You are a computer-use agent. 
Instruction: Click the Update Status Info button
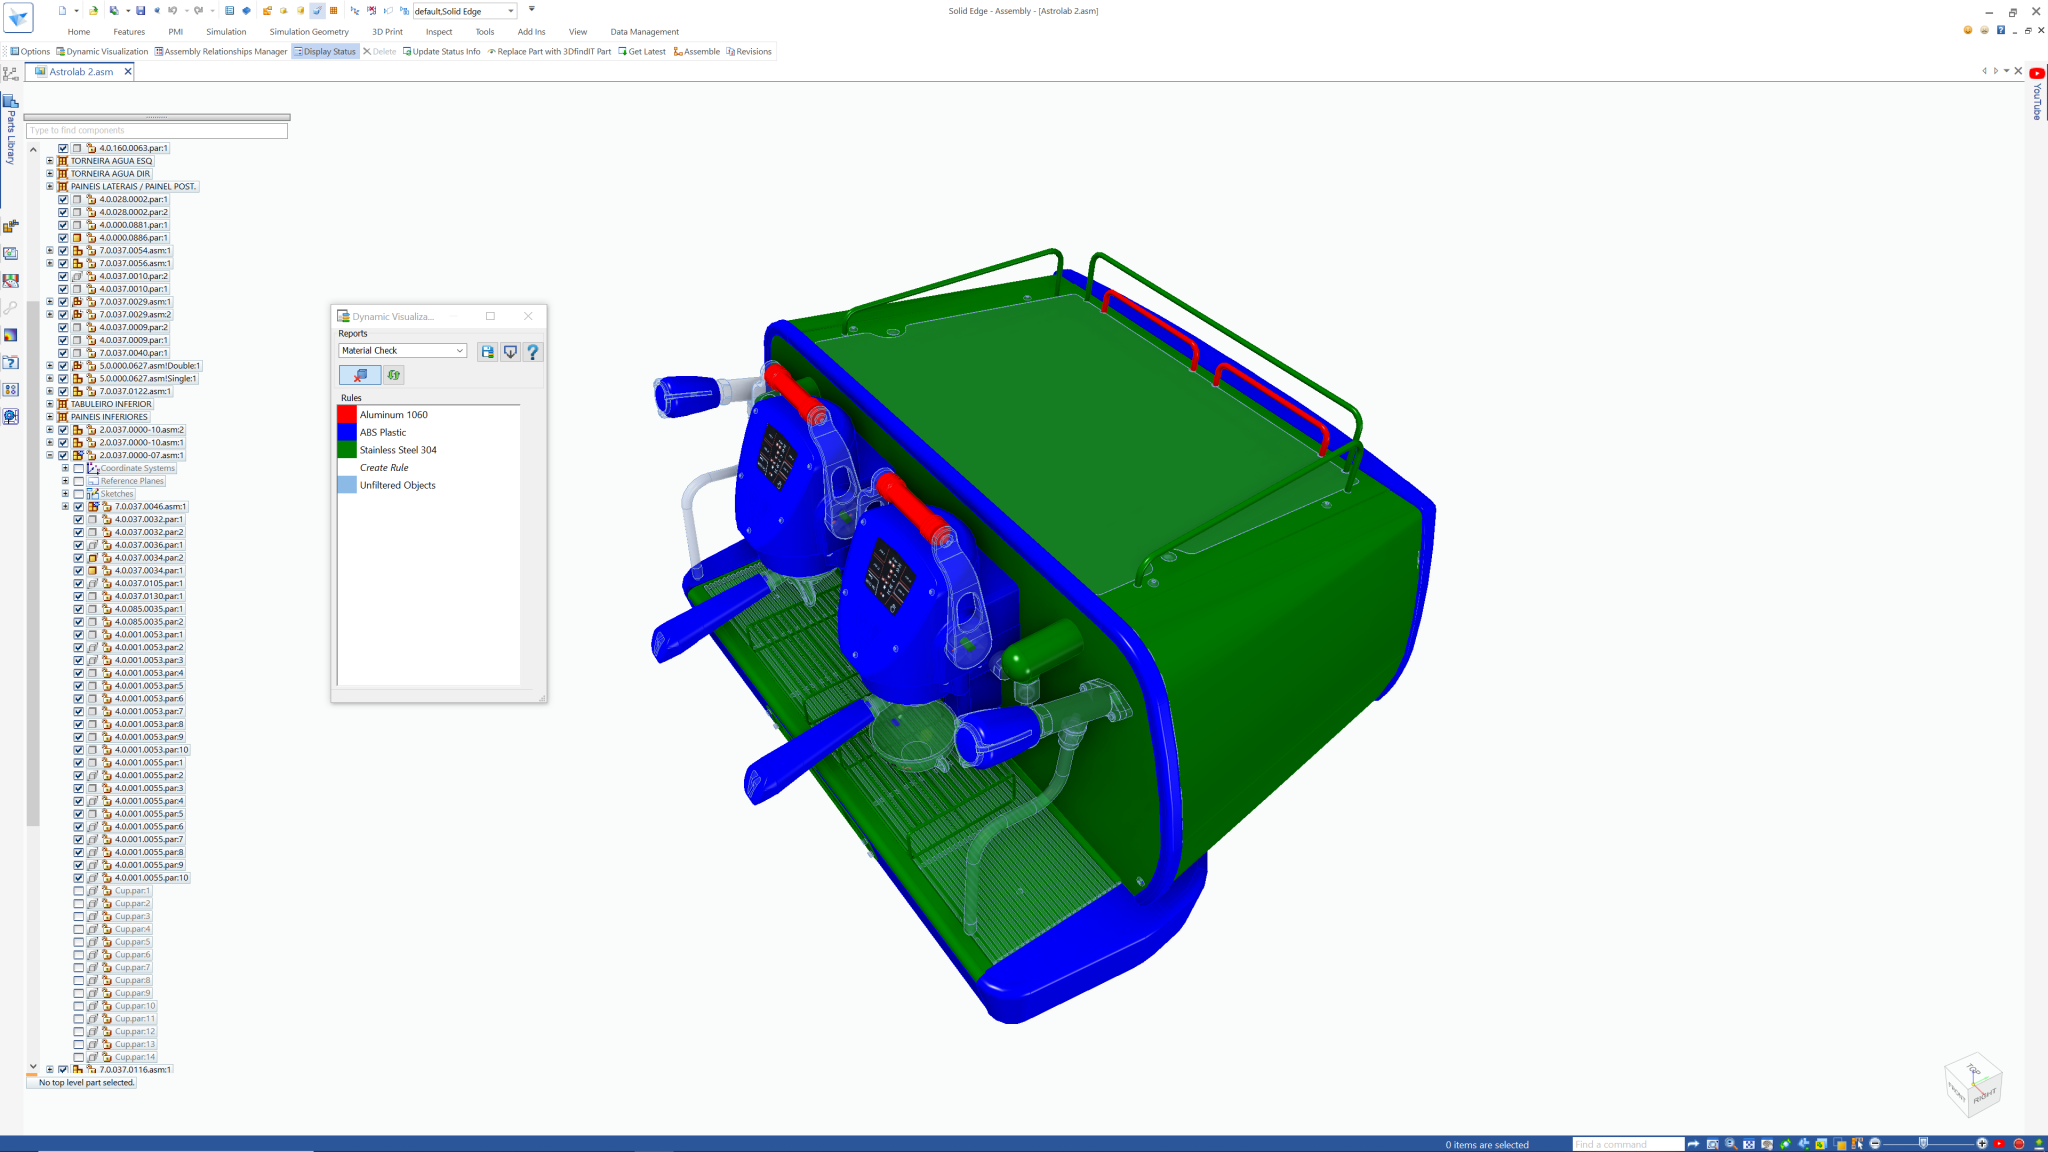click(441, 52)
